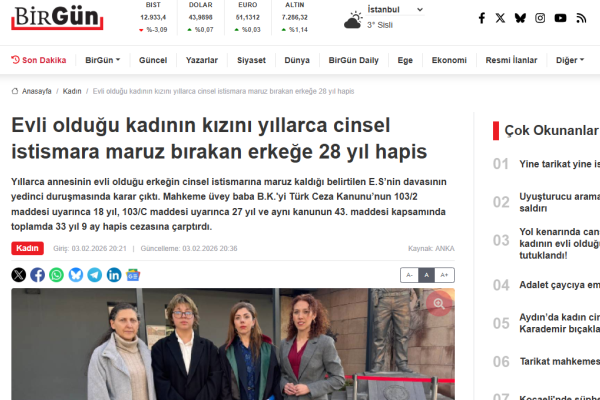The height and width of the screenshot is (400, 600).
Task: Click the BIST index ticker
Action: point(153,17)
